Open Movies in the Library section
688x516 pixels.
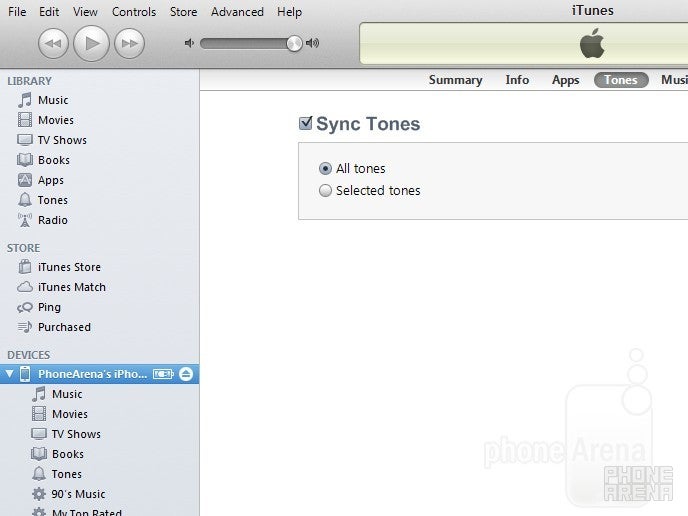[46, 120]
